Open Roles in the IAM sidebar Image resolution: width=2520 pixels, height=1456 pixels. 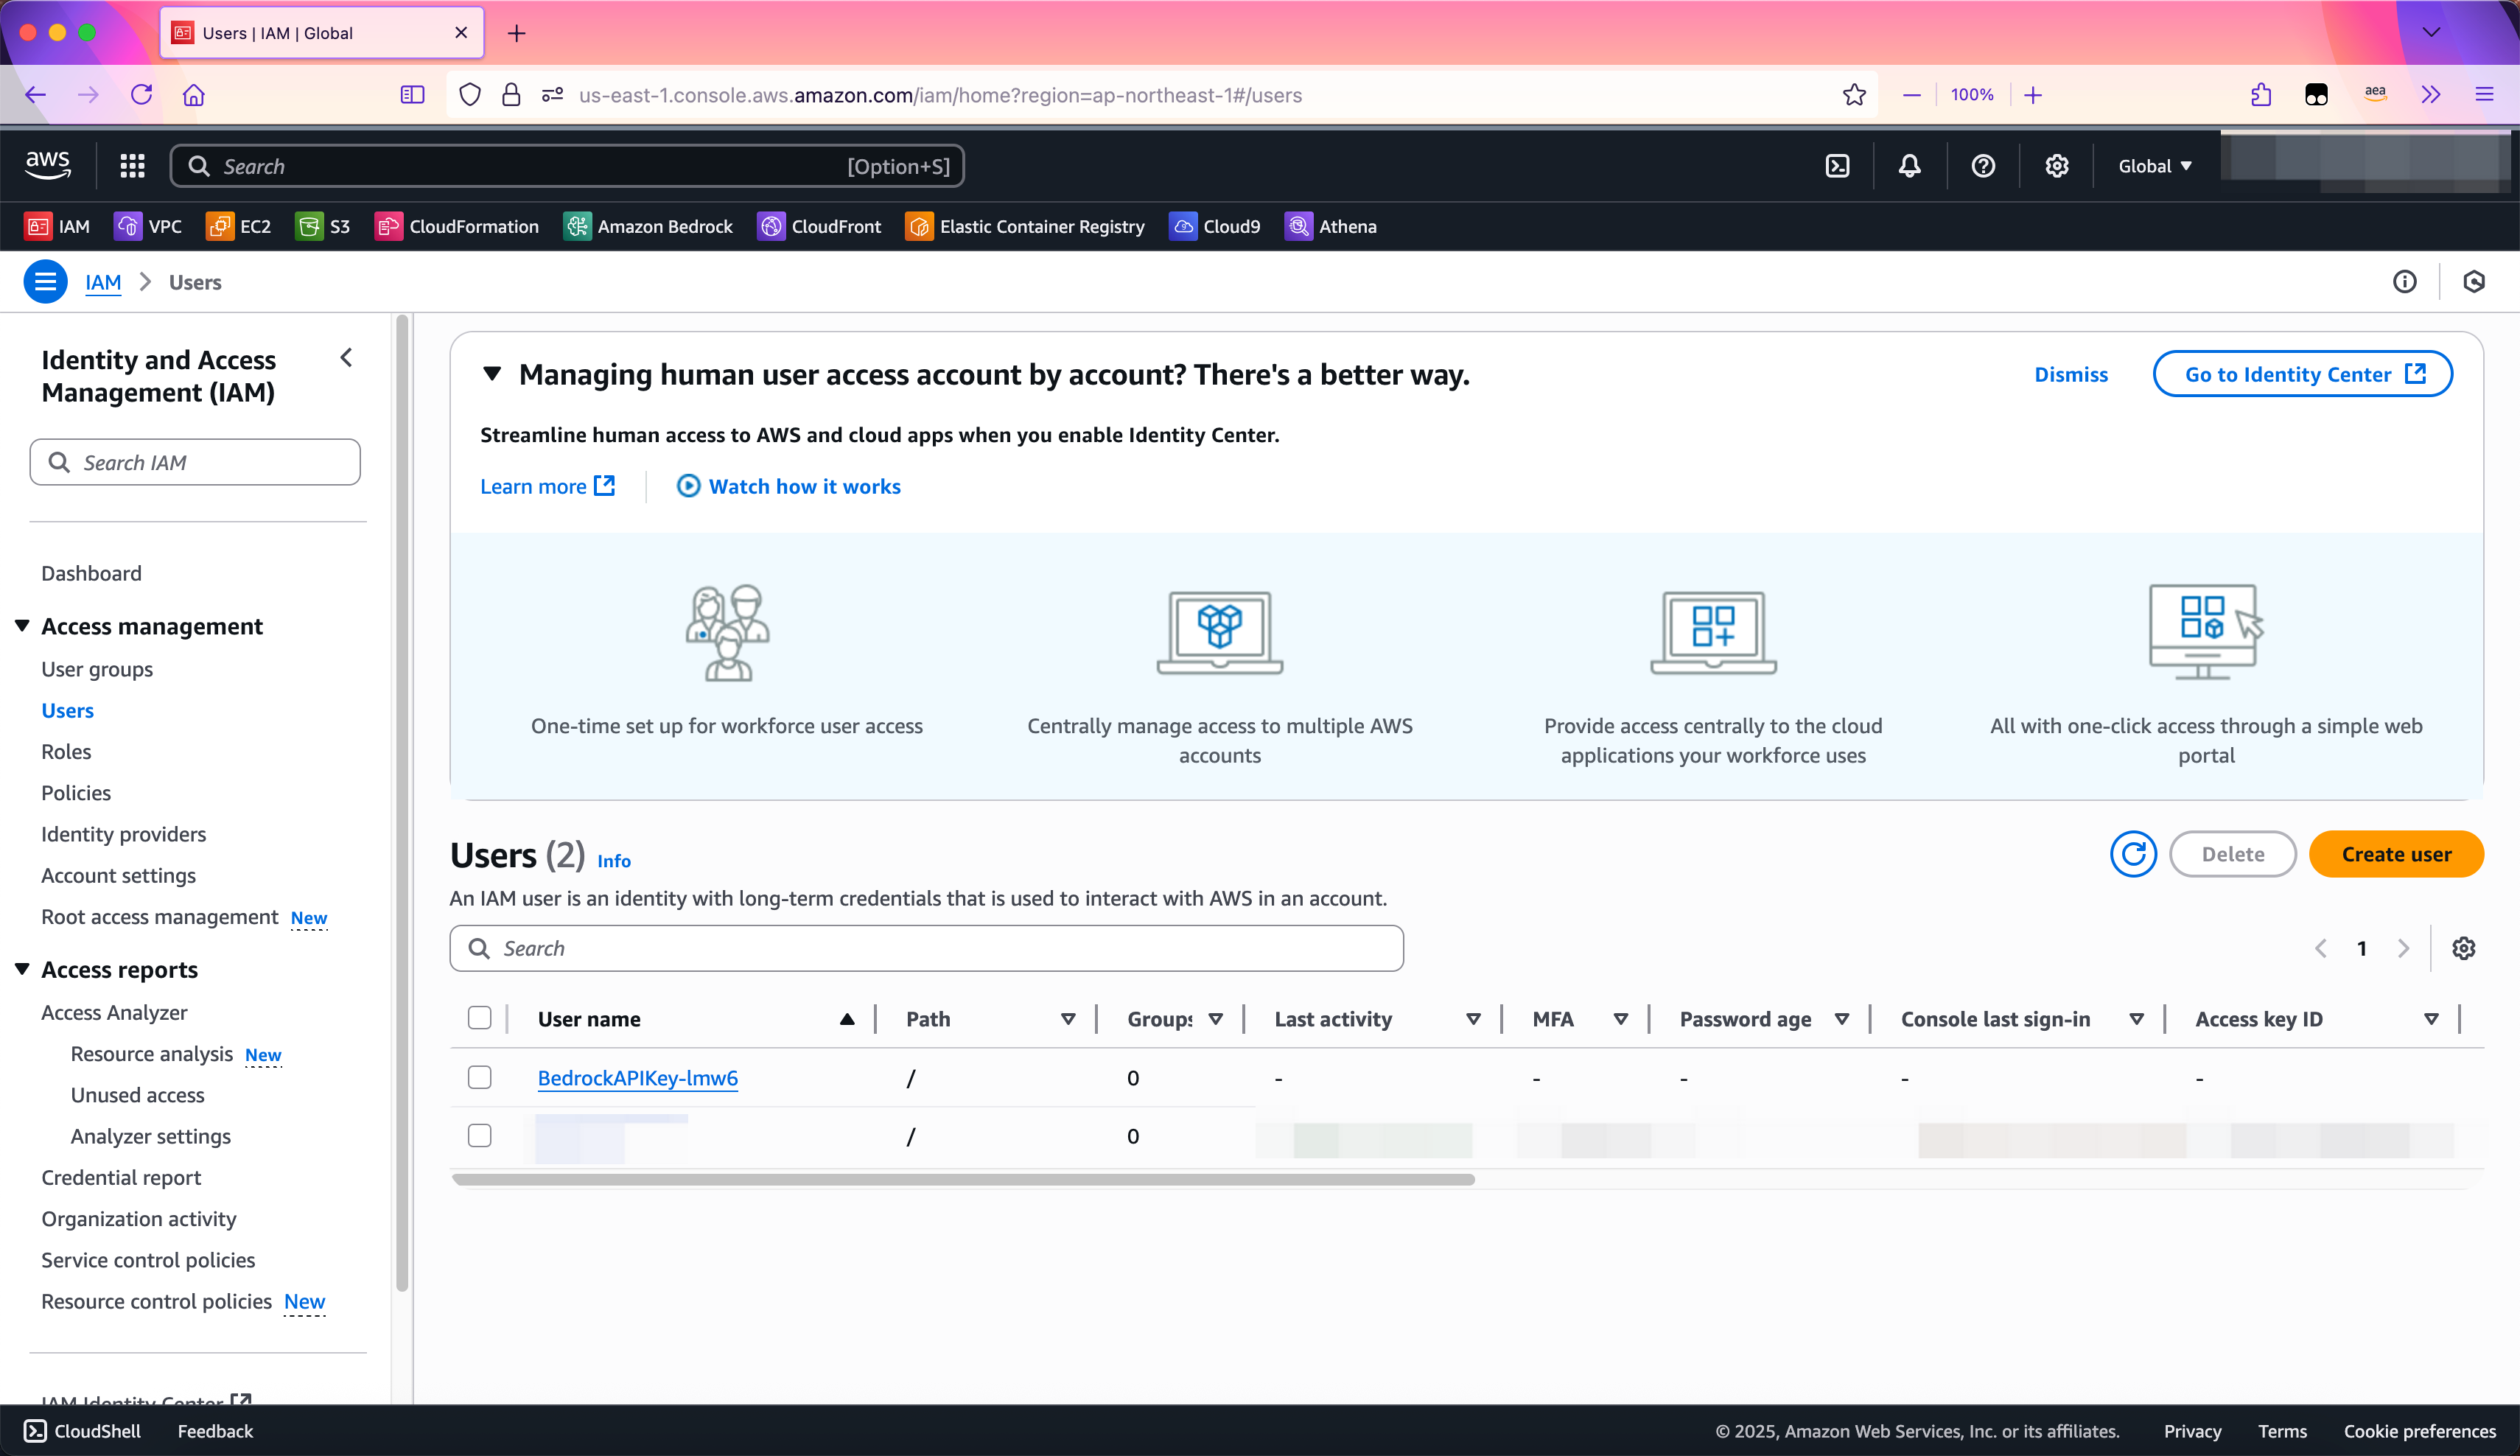point(66,751)
